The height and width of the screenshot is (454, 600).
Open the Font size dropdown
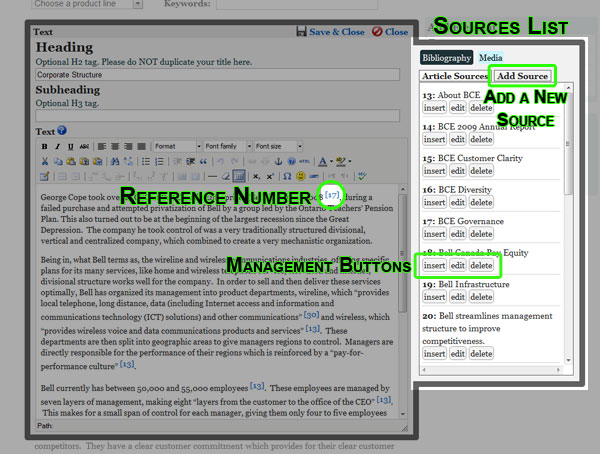coord(278,146)
